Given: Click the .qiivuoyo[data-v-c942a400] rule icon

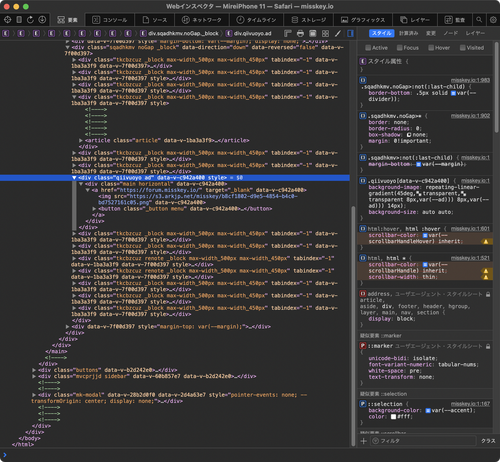Looking at the screenshot, I should [x=363, y=181].
